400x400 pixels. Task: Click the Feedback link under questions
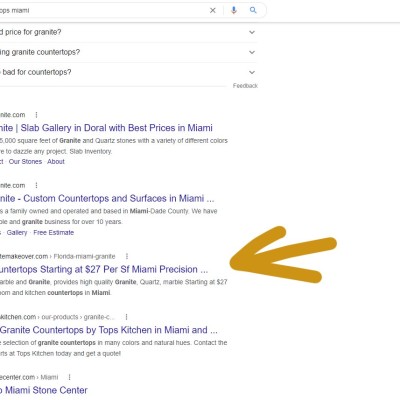point(245,86)
